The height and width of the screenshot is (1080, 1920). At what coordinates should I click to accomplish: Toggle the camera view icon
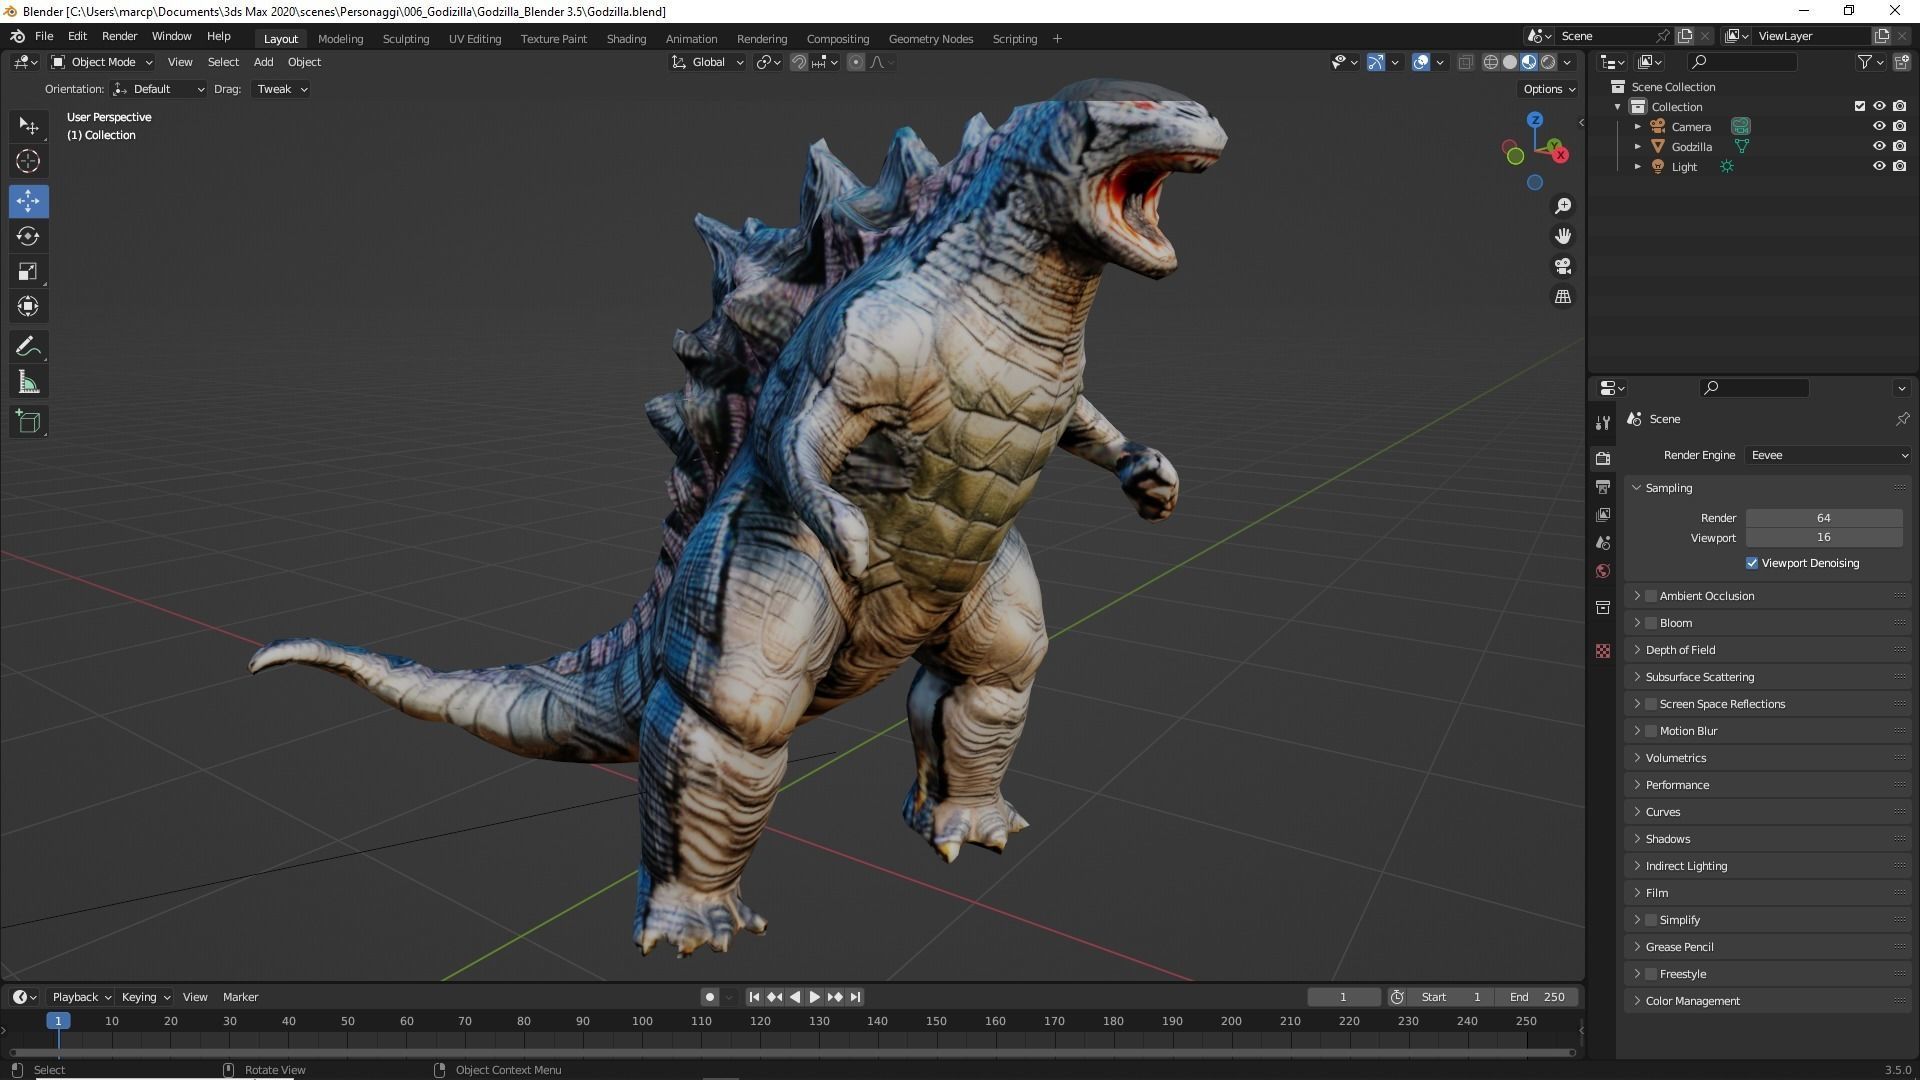[1562, 266]
